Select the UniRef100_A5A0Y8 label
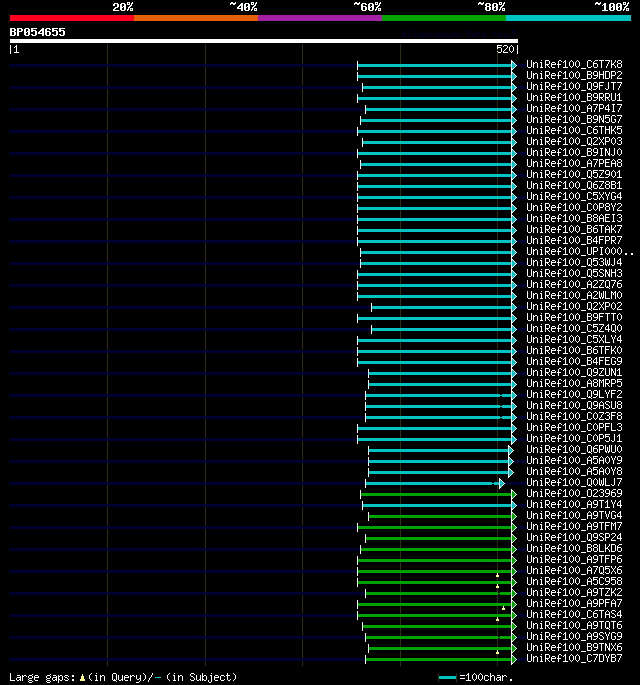The height and width of the screenshot is (685, 640). [574, 471]
